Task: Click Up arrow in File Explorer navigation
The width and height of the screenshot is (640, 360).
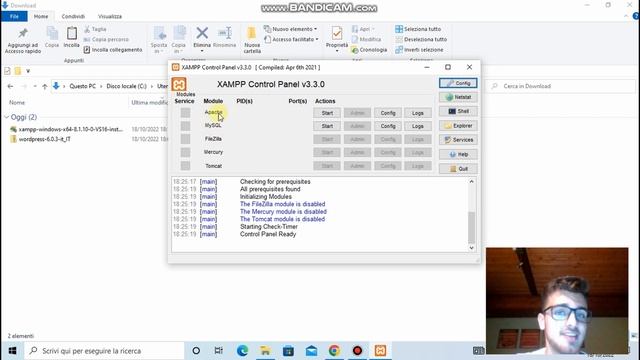Action: click(x=44, y=86)
